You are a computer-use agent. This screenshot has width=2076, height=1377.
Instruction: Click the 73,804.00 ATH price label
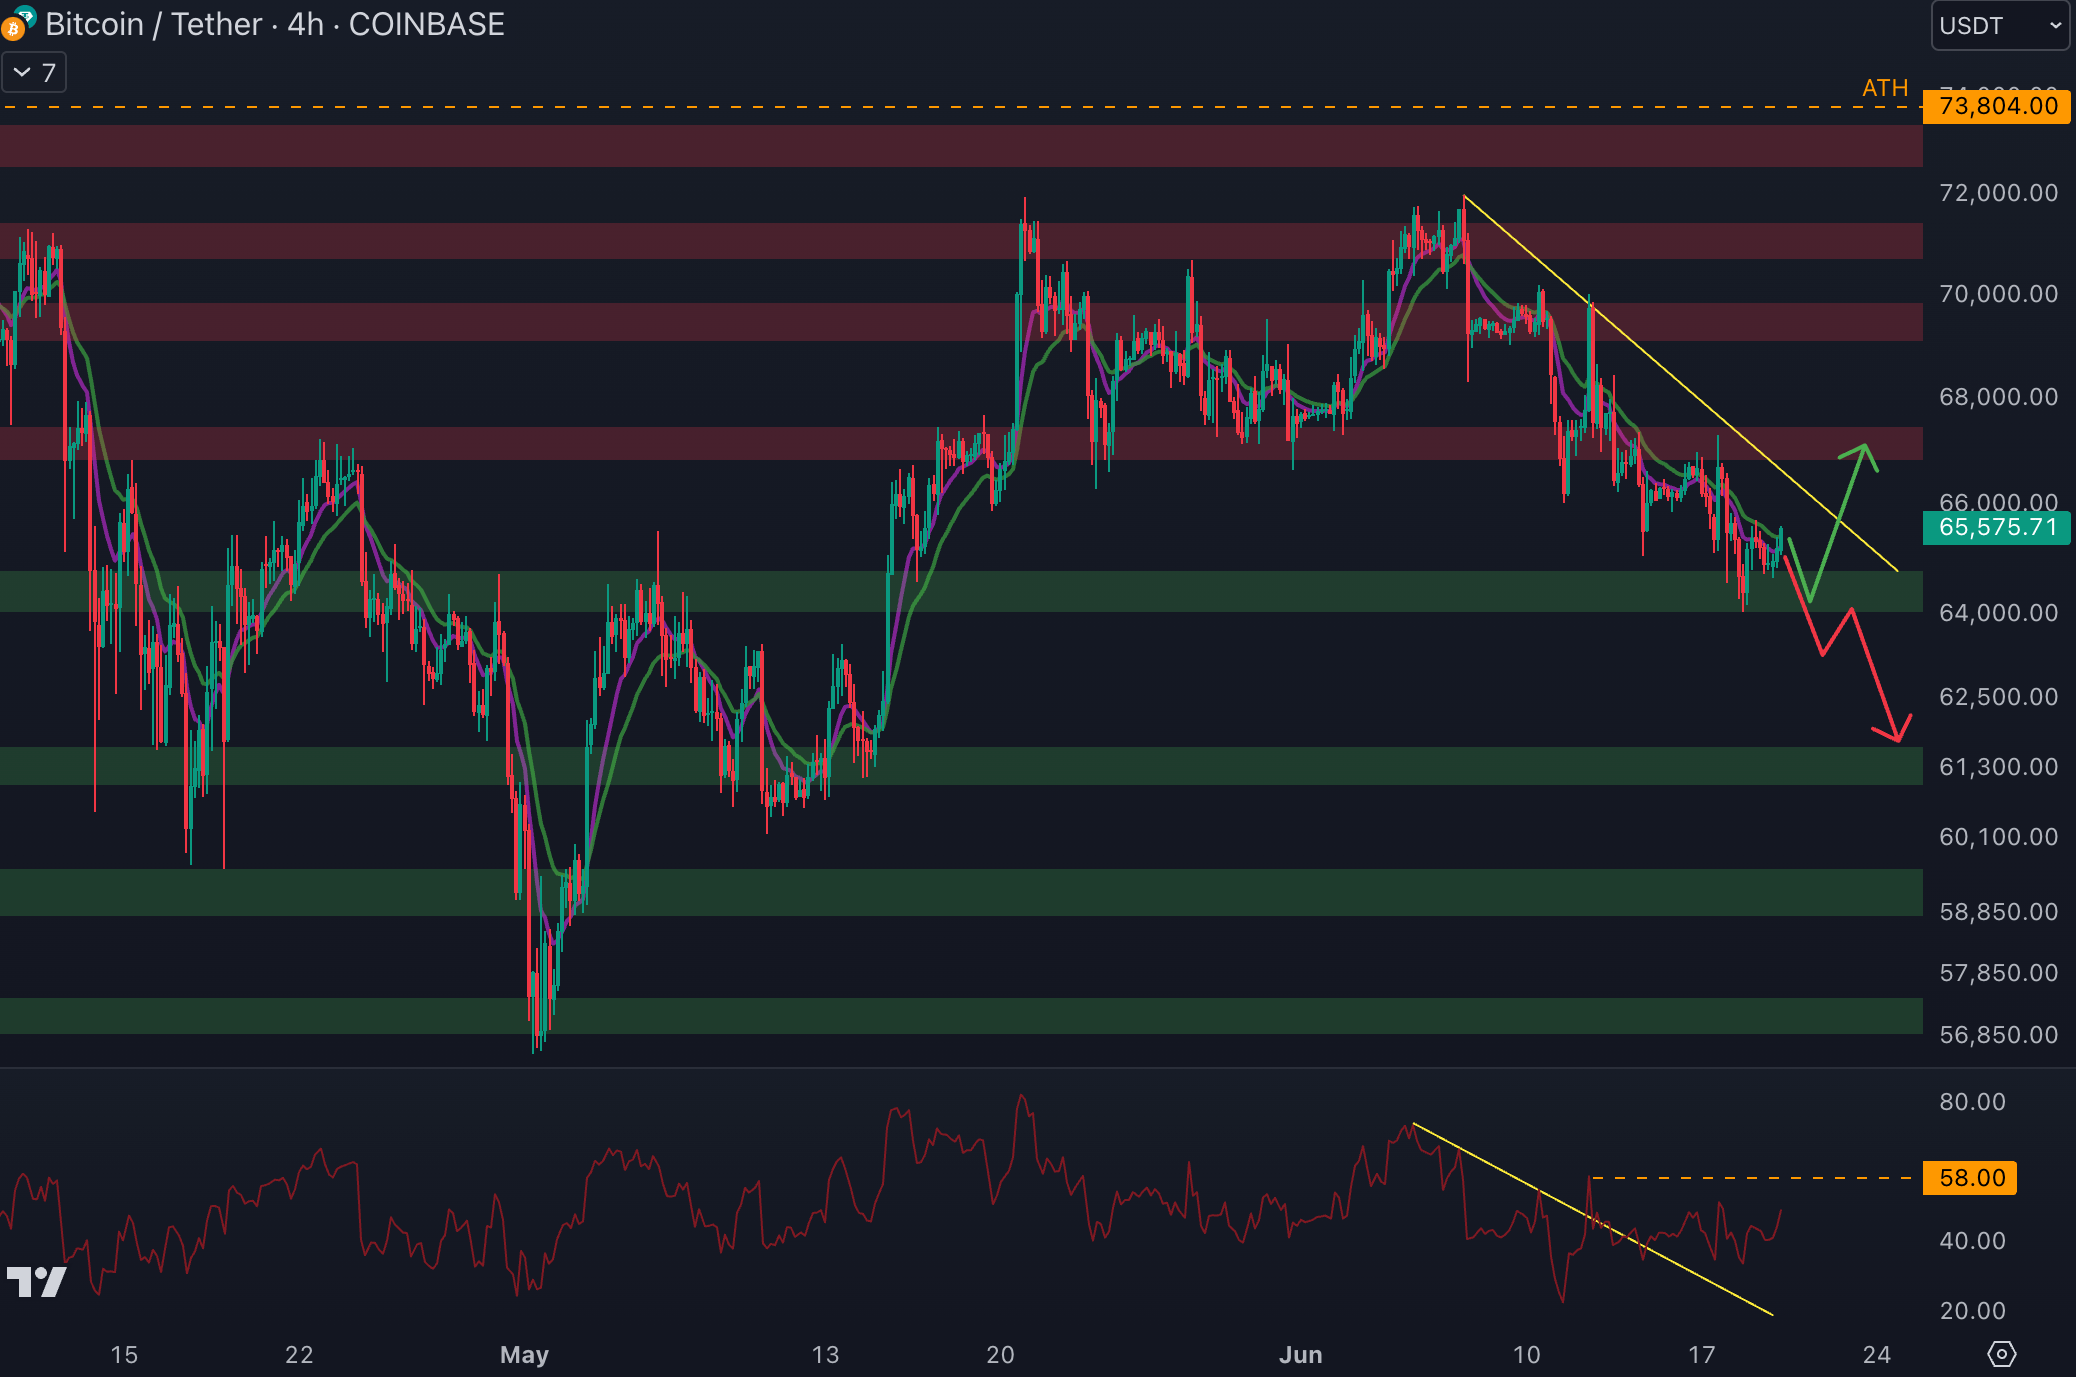click(1996, 106)
